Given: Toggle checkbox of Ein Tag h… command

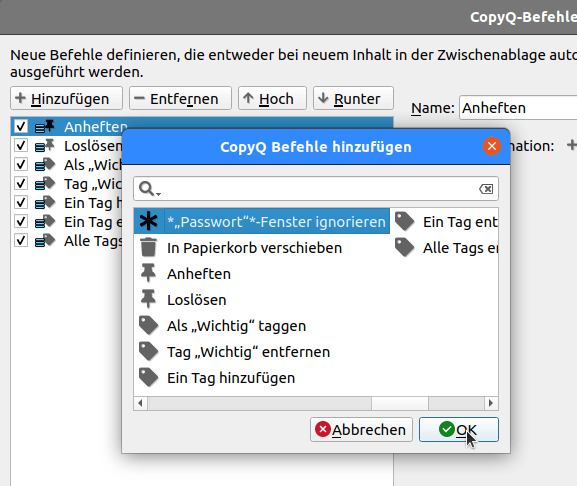Looking at the screenshot, I should pos(21,202).
